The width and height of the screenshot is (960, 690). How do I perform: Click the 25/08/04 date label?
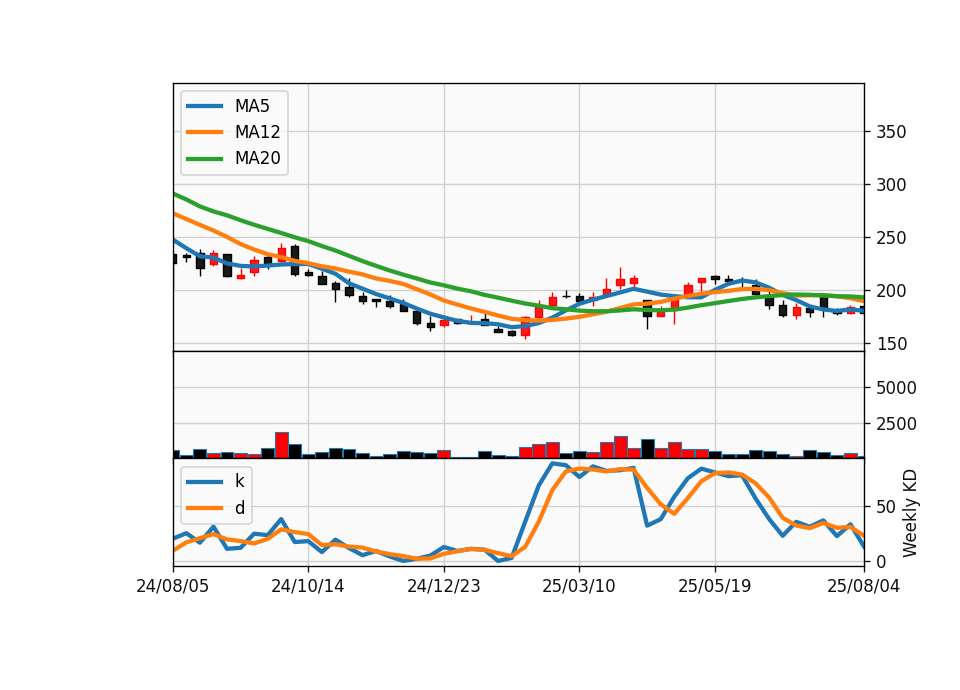coord(863,586)
